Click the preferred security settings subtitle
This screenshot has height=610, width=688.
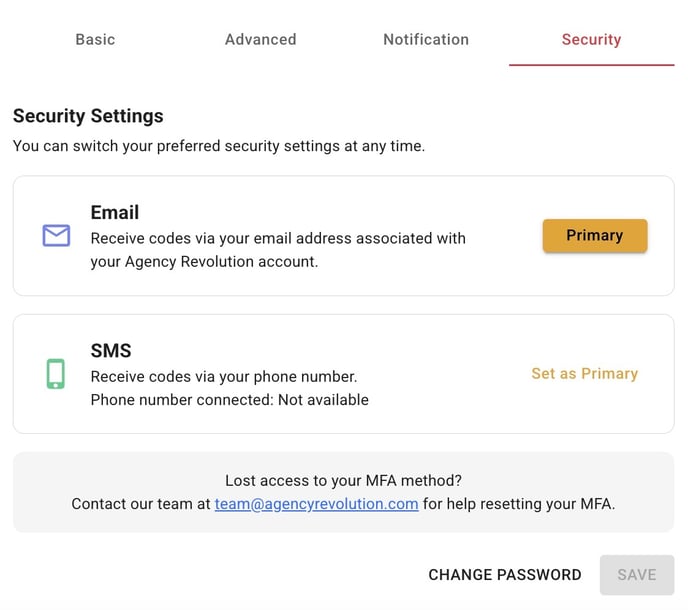click(219, 146)
